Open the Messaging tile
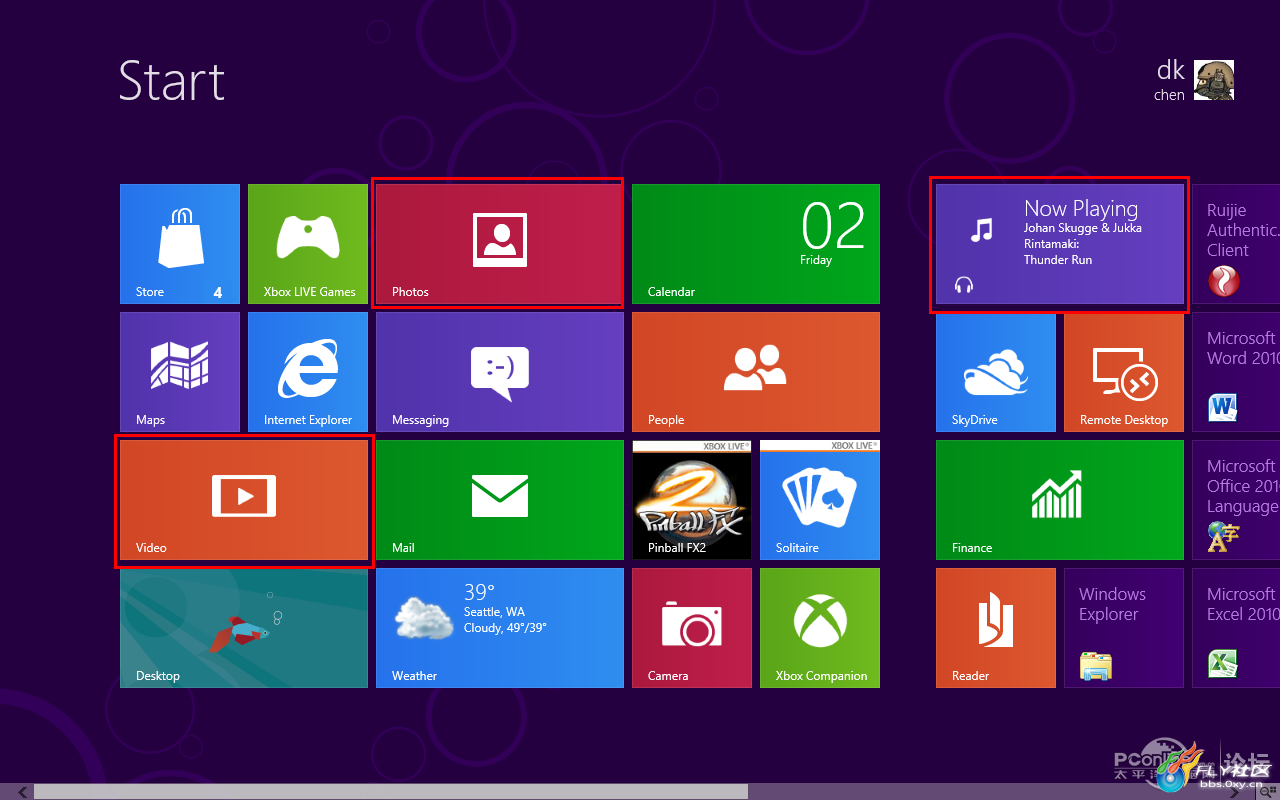The width and height of the screenshot is (1280, 800). [500, 372]
